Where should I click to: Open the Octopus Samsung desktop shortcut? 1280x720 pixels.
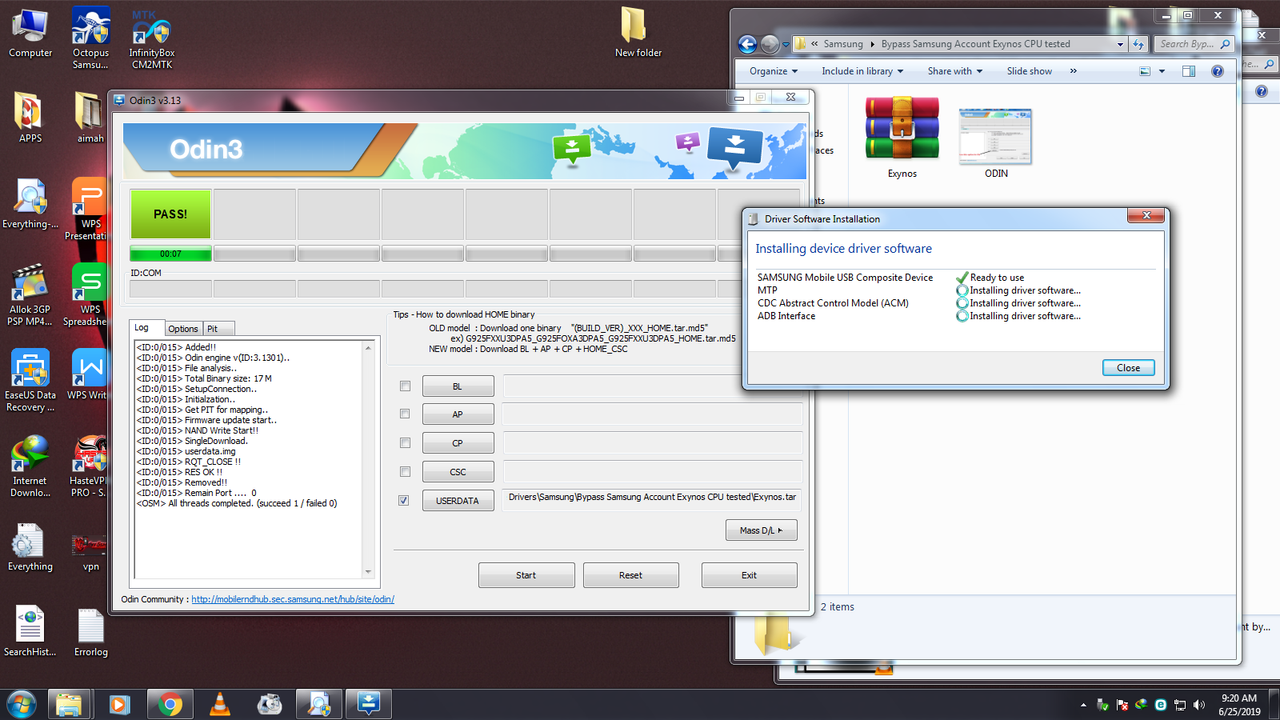tap(90, 38)
